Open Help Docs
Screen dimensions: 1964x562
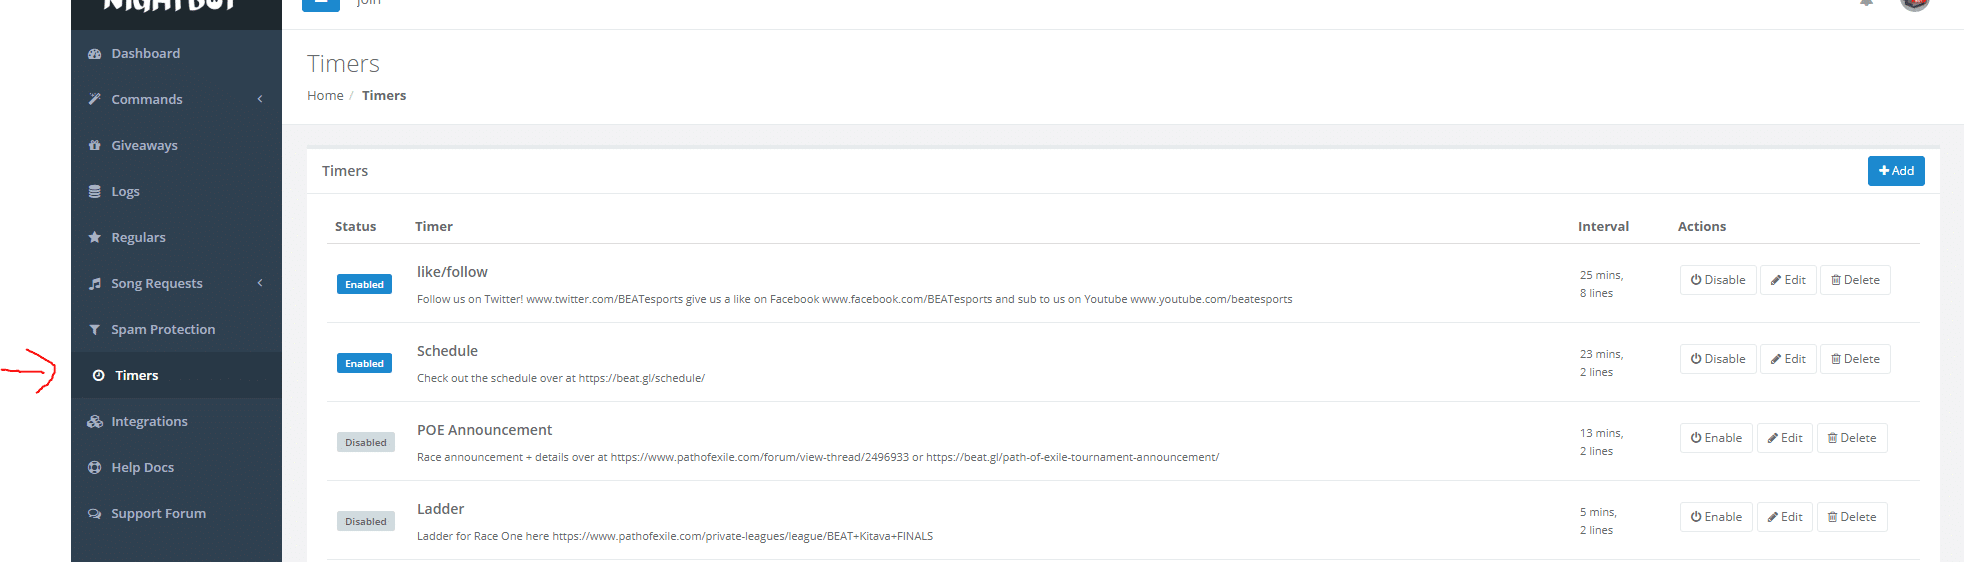(x=176, y=467)
